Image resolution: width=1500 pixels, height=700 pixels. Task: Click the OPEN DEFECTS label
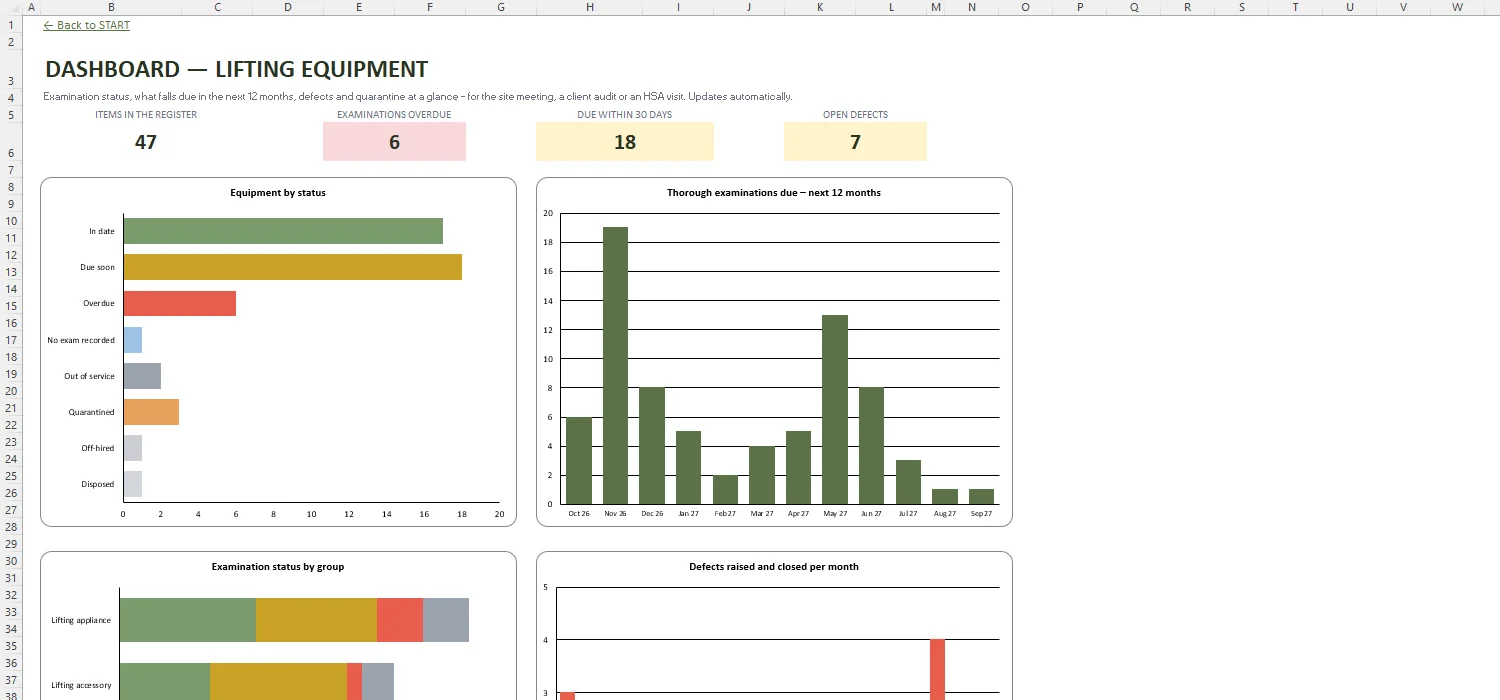(x=855, y=114)
